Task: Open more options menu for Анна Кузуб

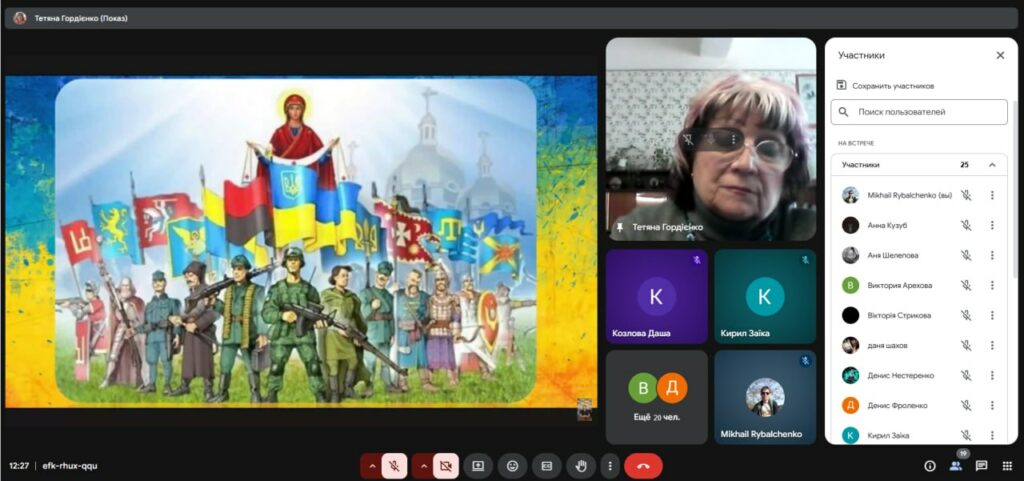Action: 992,225
